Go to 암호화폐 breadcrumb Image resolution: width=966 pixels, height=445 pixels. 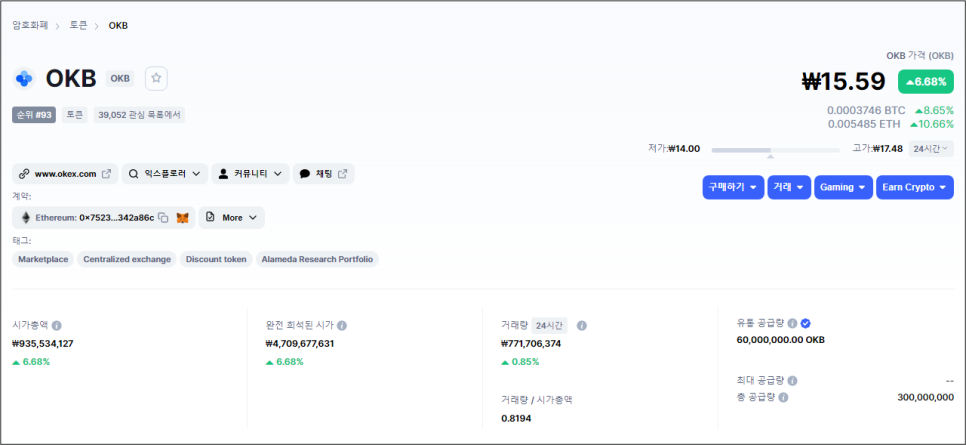30,25
